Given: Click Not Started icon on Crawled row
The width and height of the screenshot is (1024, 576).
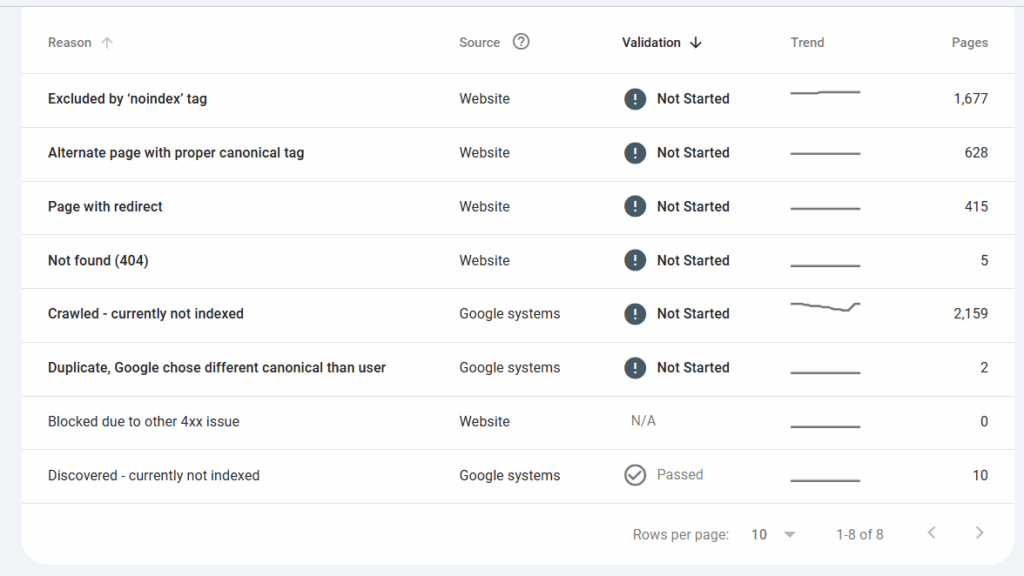Looking at the screenshot, I should tap(635, 313).
